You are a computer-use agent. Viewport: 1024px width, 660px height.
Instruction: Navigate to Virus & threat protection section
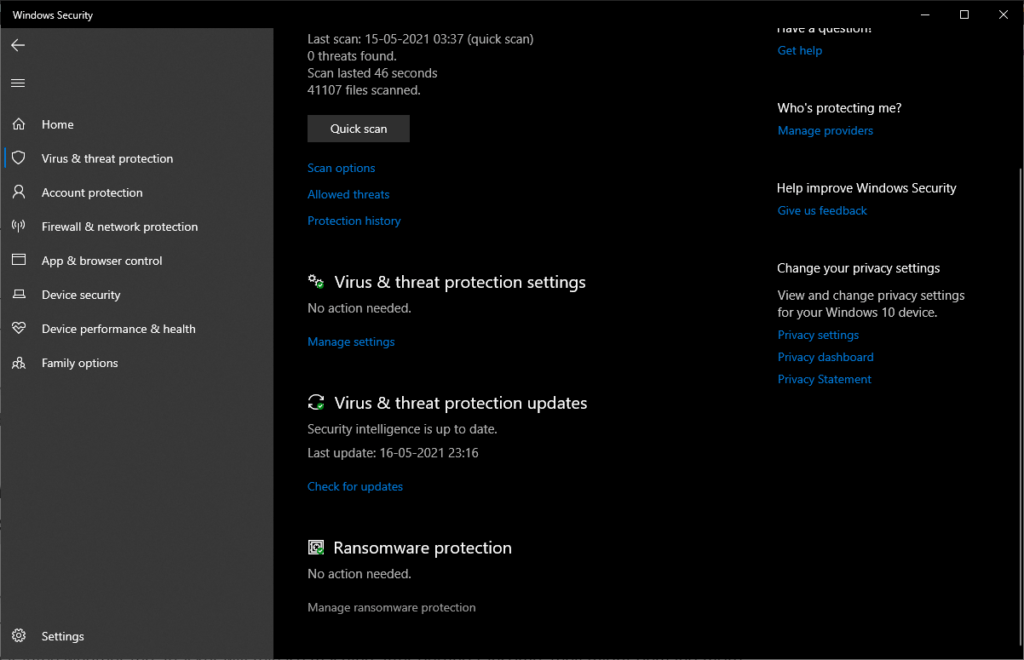click(106, 158)
